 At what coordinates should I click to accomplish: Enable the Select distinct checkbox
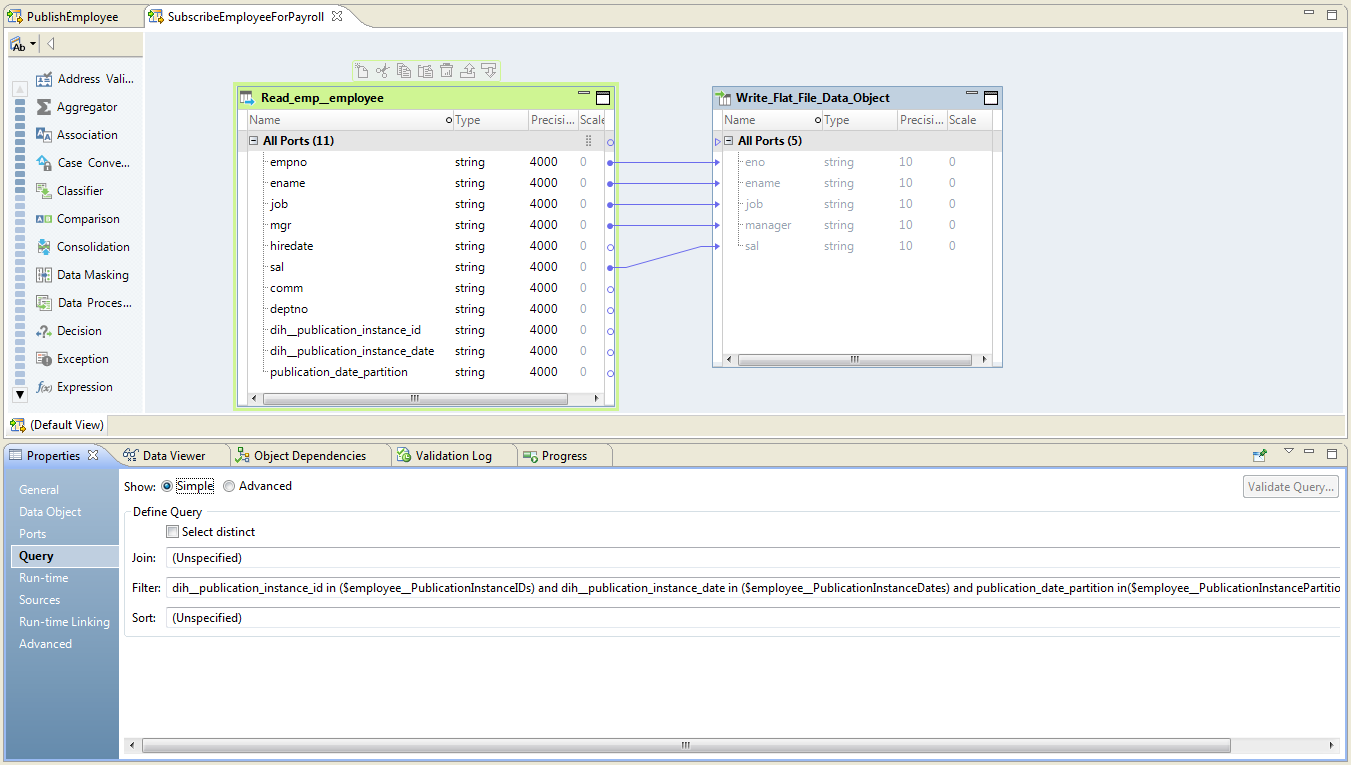[173, 532]
